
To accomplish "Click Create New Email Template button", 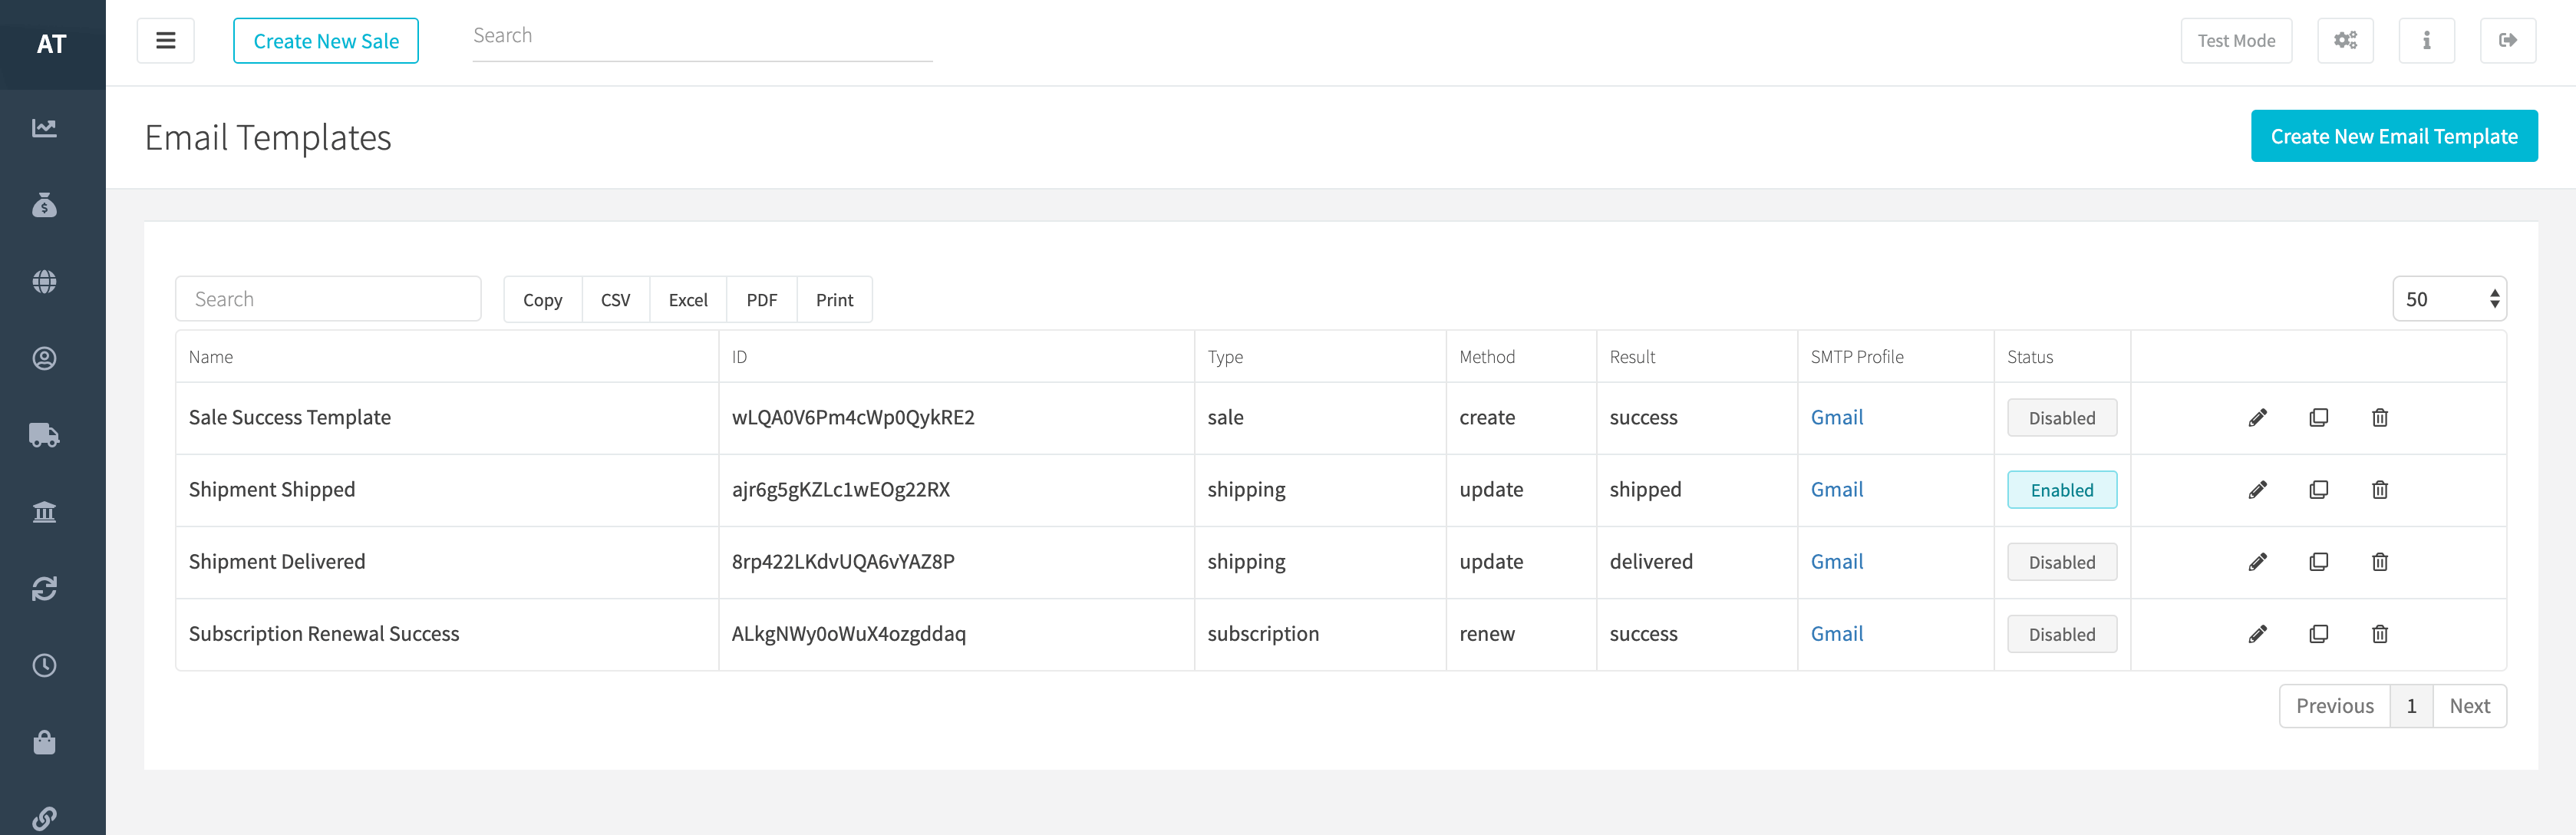I will coord(2393,136).
